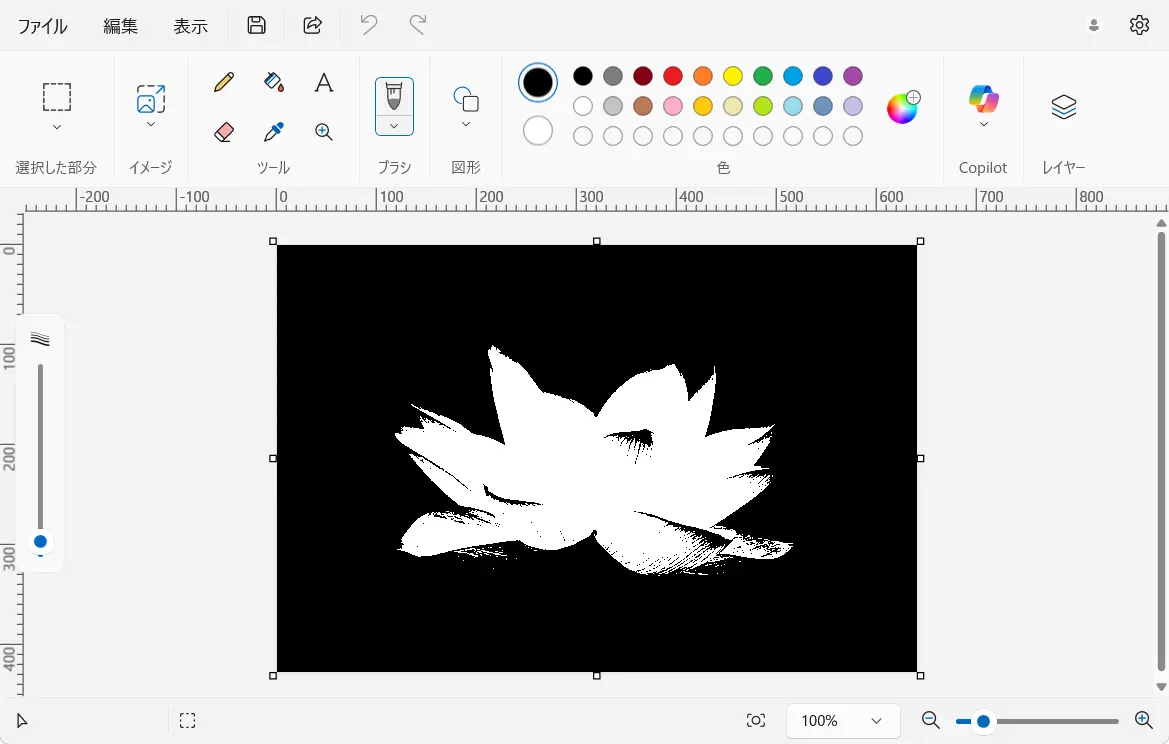Open the 100% zoom level dropdown

(843, 721)
